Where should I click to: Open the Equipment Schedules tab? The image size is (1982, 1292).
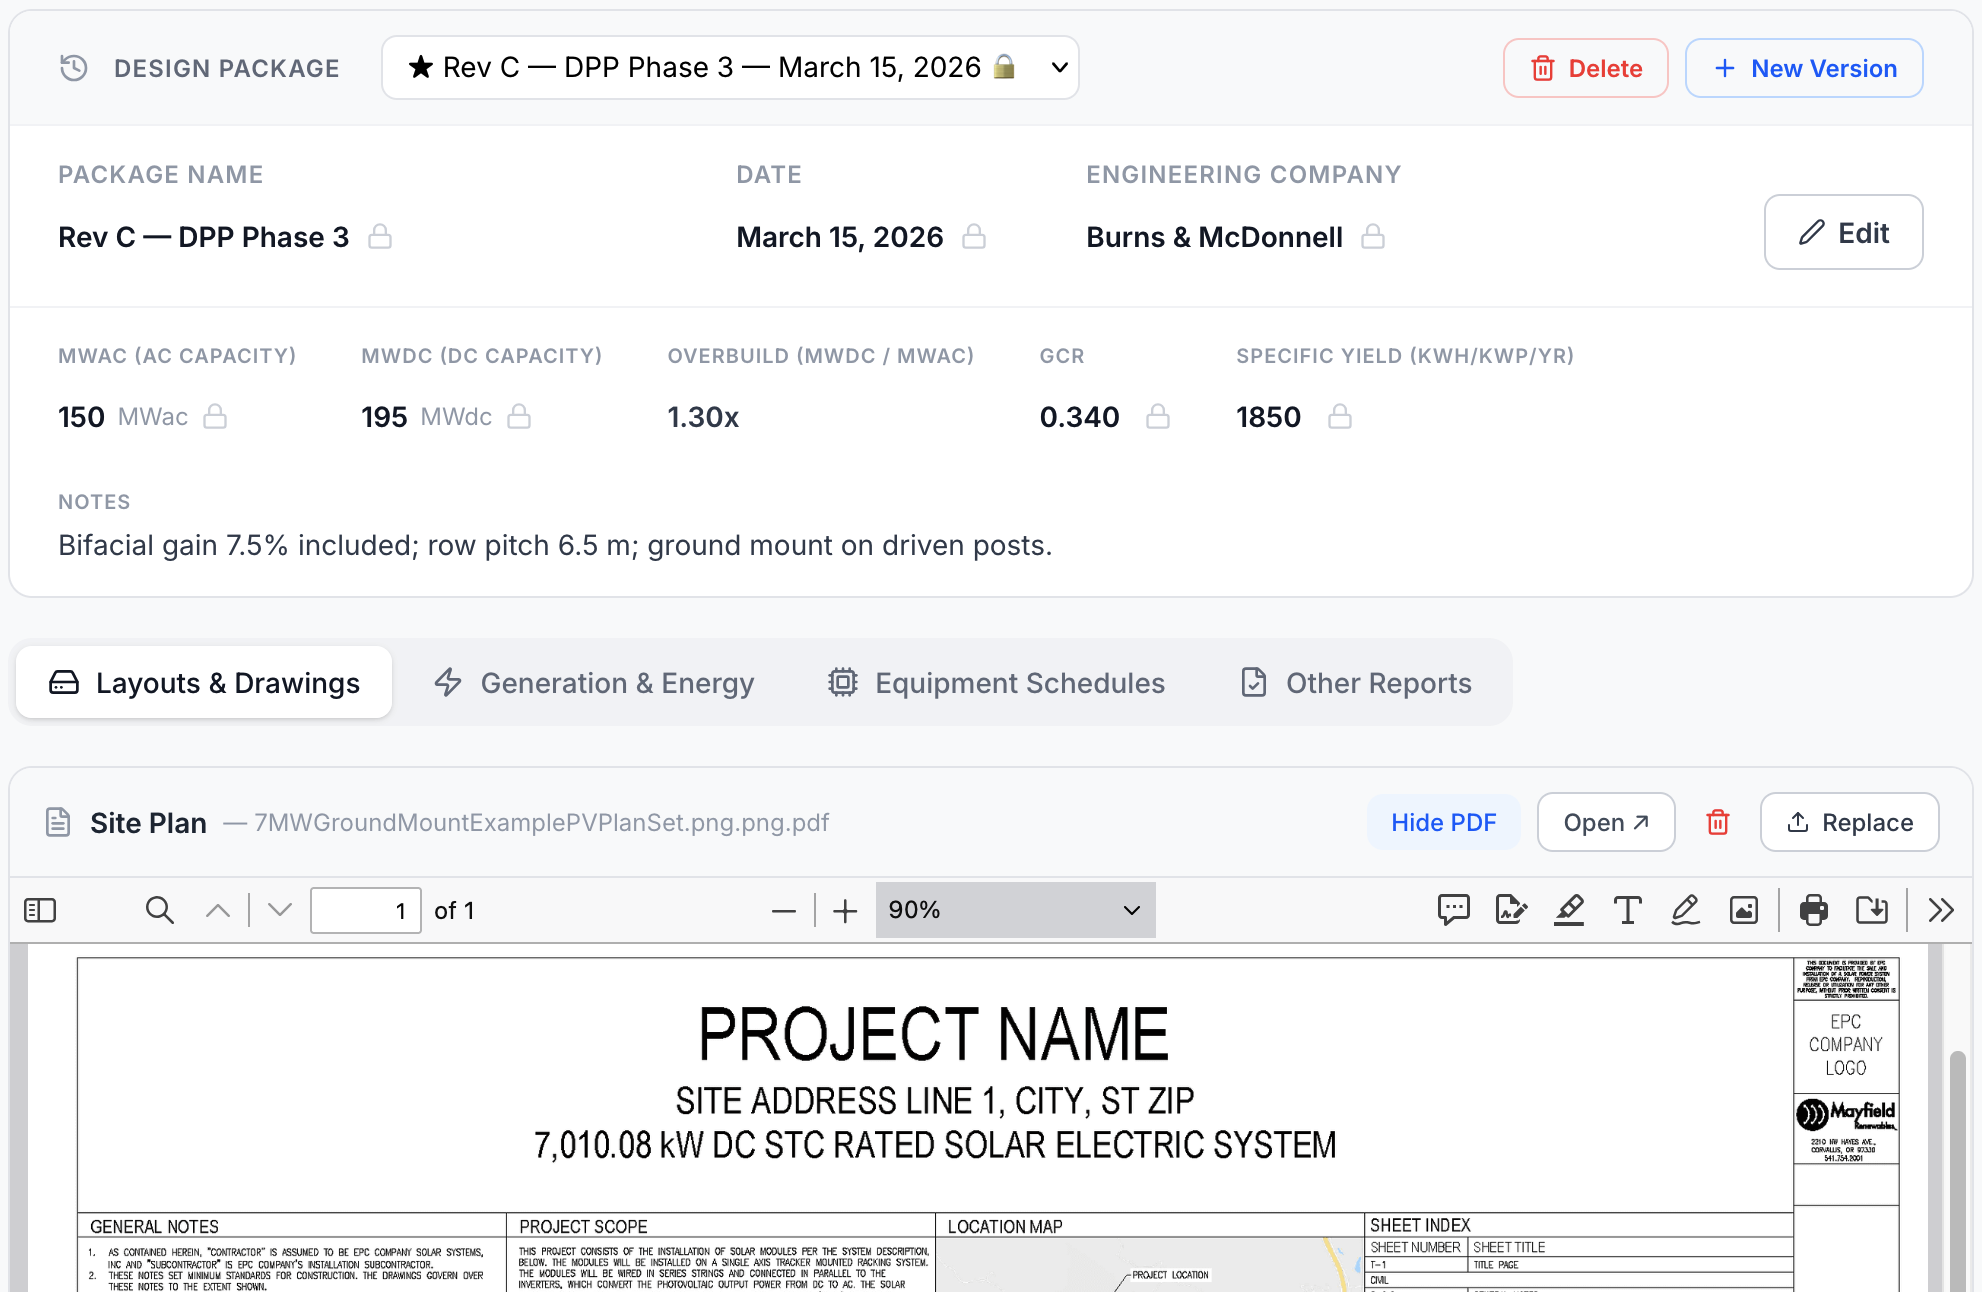point(996,682)
